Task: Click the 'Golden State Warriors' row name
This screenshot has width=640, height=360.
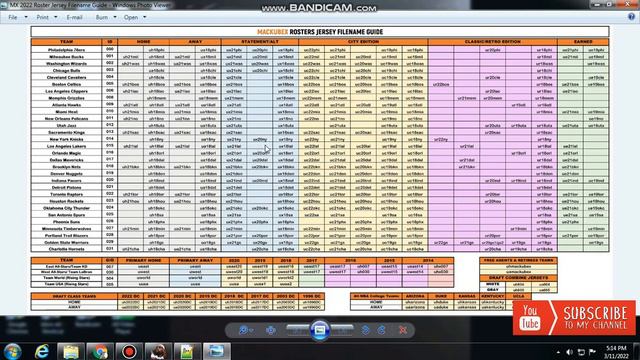Action: click(67, 242)
